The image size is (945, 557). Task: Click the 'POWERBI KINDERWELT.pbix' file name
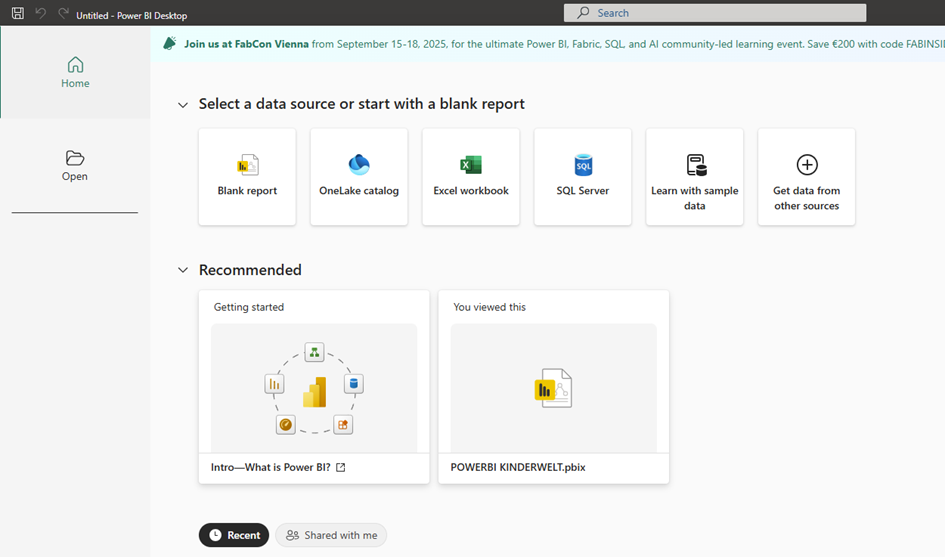click(x=518, y=467)
